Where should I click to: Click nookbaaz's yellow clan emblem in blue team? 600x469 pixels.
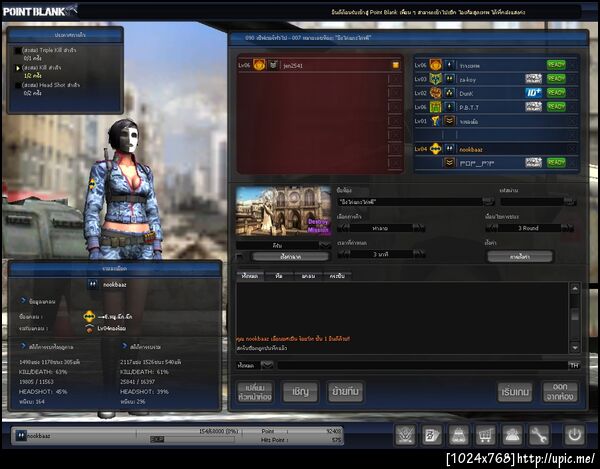pyautogui.click(x=435, y=149)
